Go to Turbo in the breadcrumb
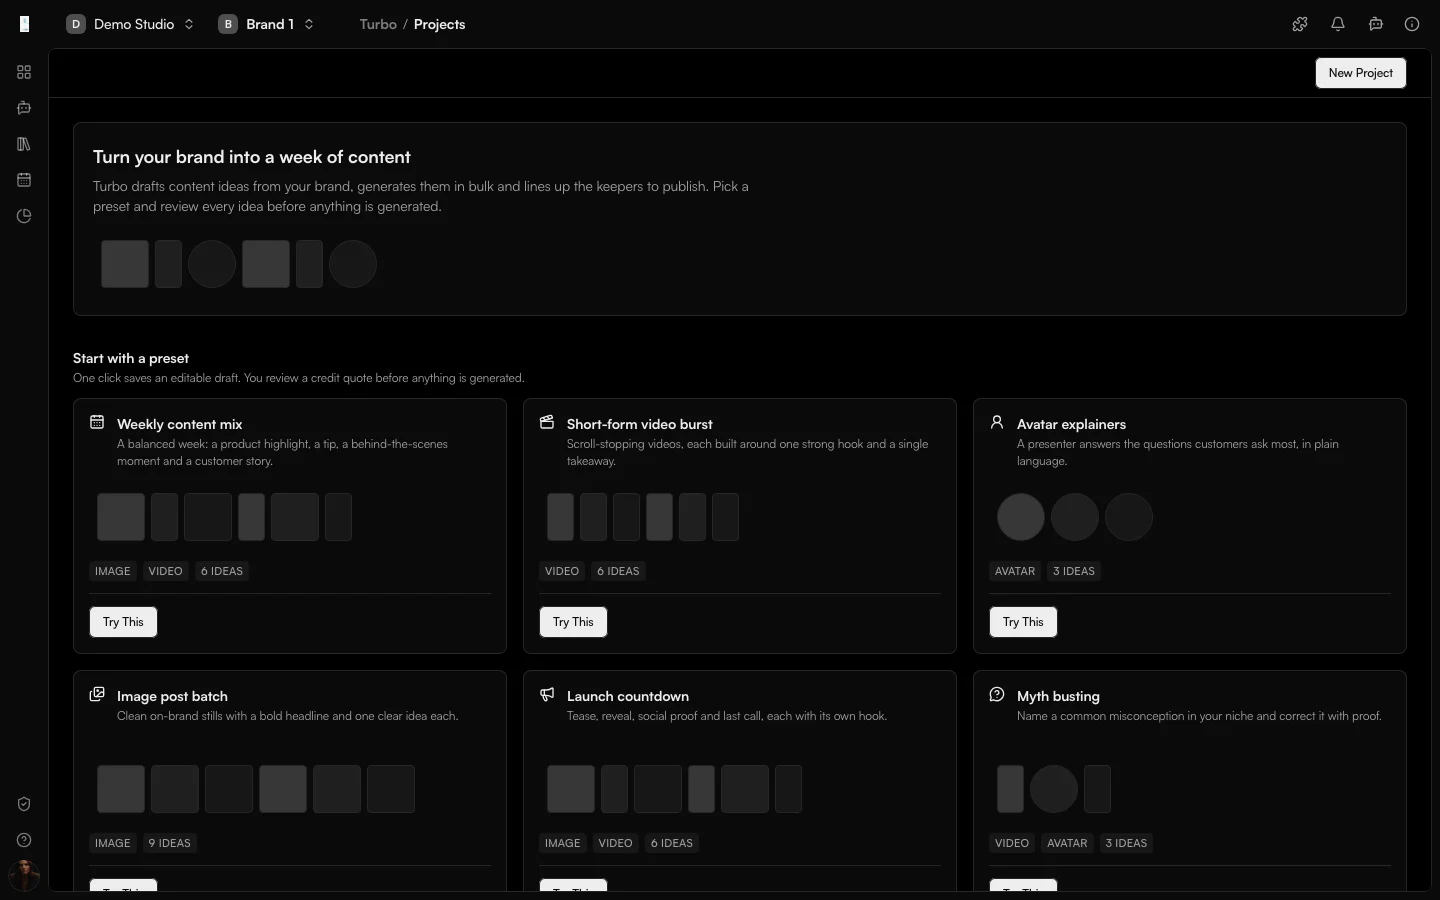 [378, 24]
